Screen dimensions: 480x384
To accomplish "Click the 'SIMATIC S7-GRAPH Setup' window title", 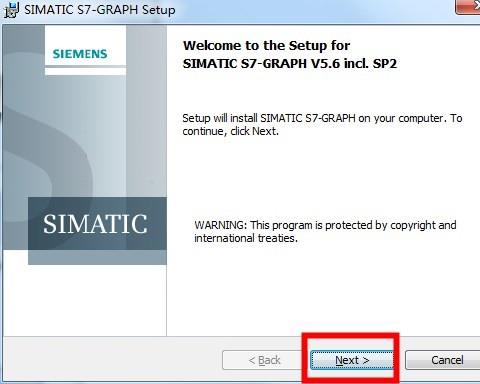I will click(100, 9).
